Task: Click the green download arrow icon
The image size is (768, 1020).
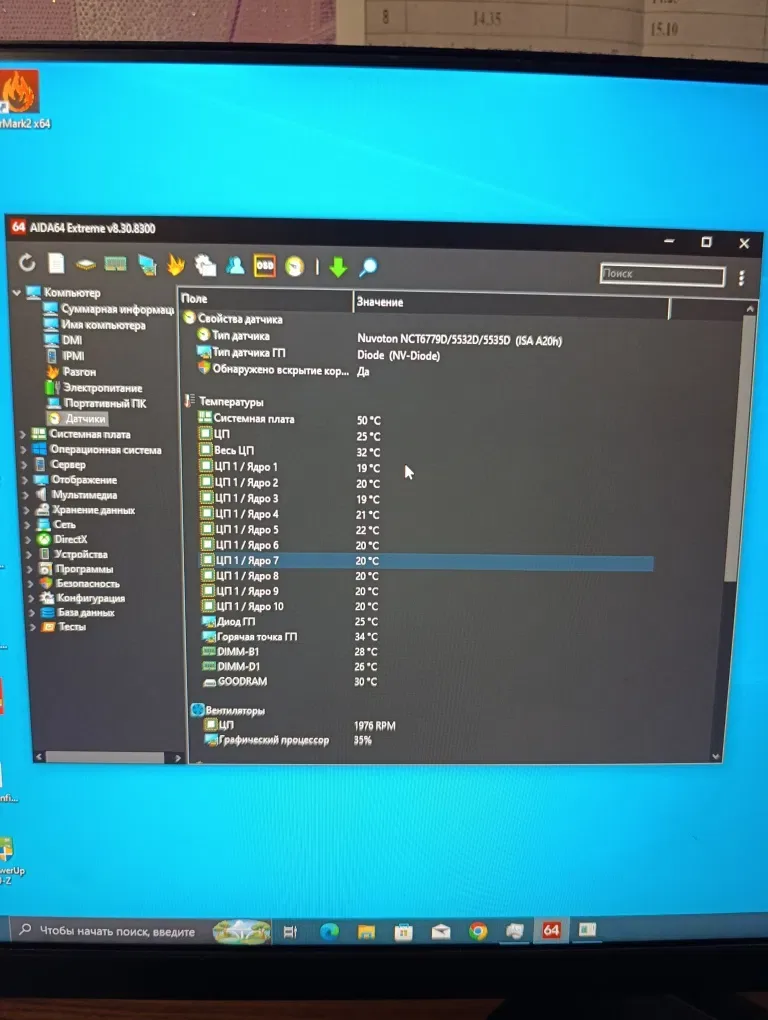Action: (x=338, y=267)
